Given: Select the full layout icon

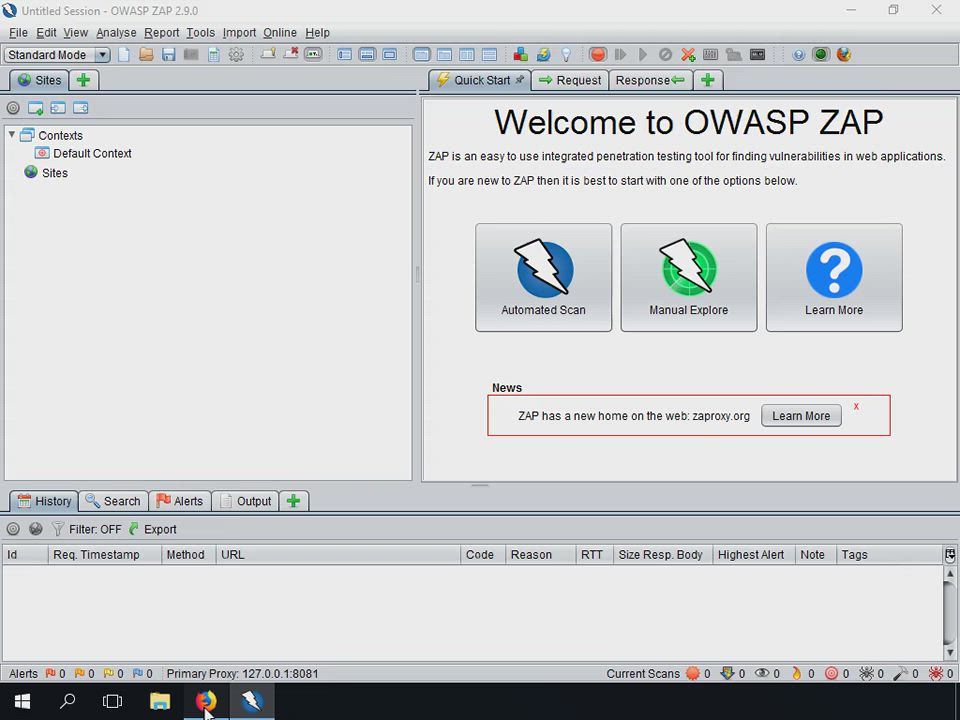Looking at the screenshot, I should coord(389,54).
